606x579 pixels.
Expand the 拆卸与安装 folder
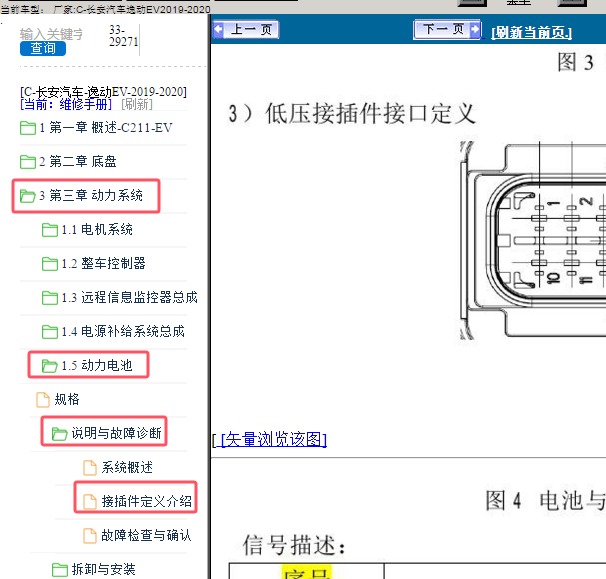pos(94,569)
